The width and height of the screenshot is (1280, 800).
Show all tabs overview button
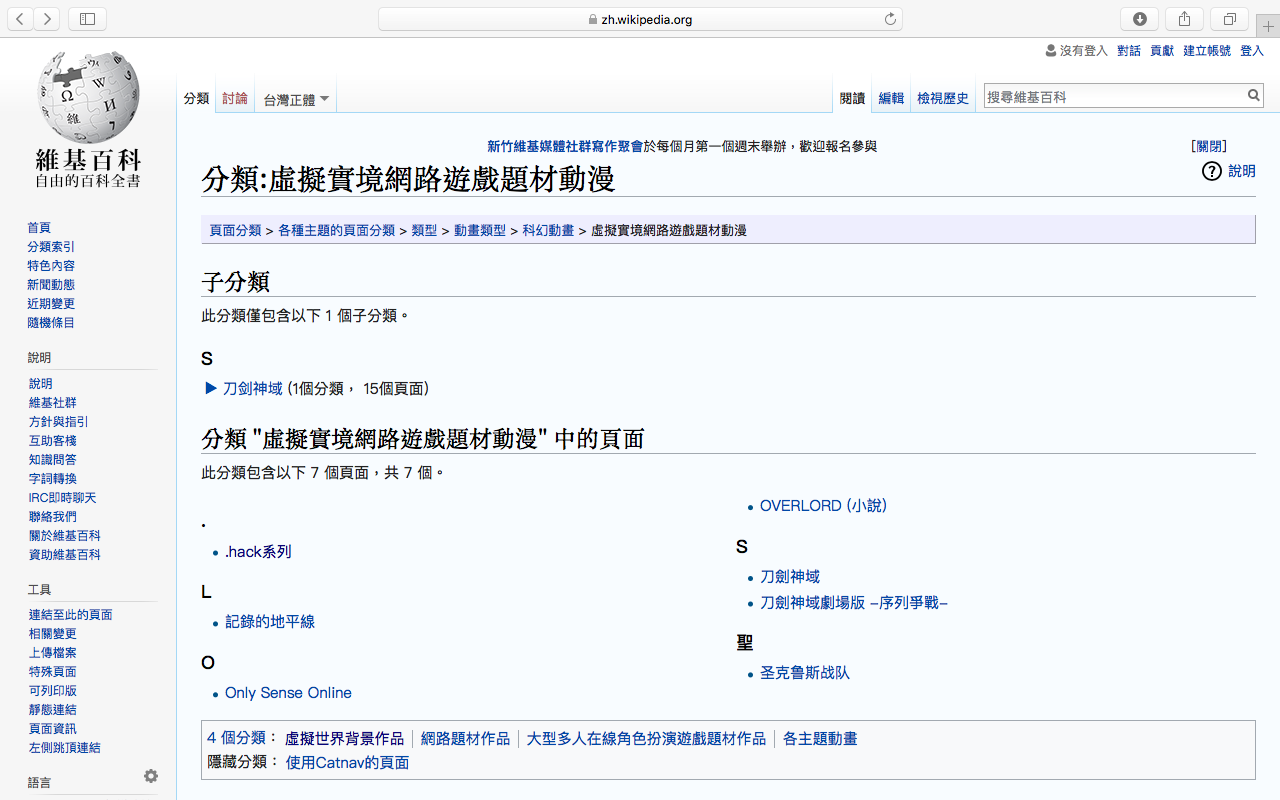(1229, 19)
